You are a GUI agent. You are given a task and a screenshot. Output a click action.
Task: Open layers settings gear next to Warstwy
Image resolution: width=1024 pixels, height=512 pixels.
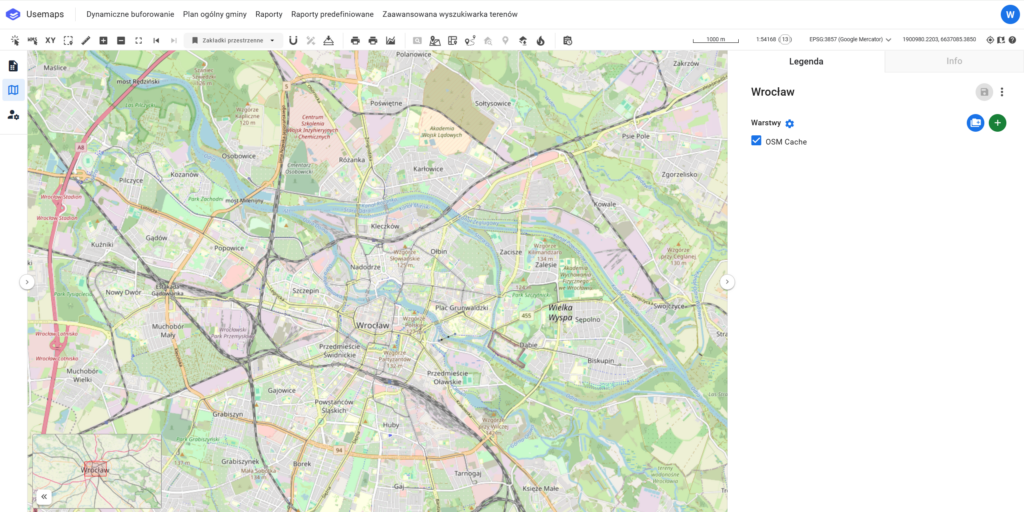point(789,123)
